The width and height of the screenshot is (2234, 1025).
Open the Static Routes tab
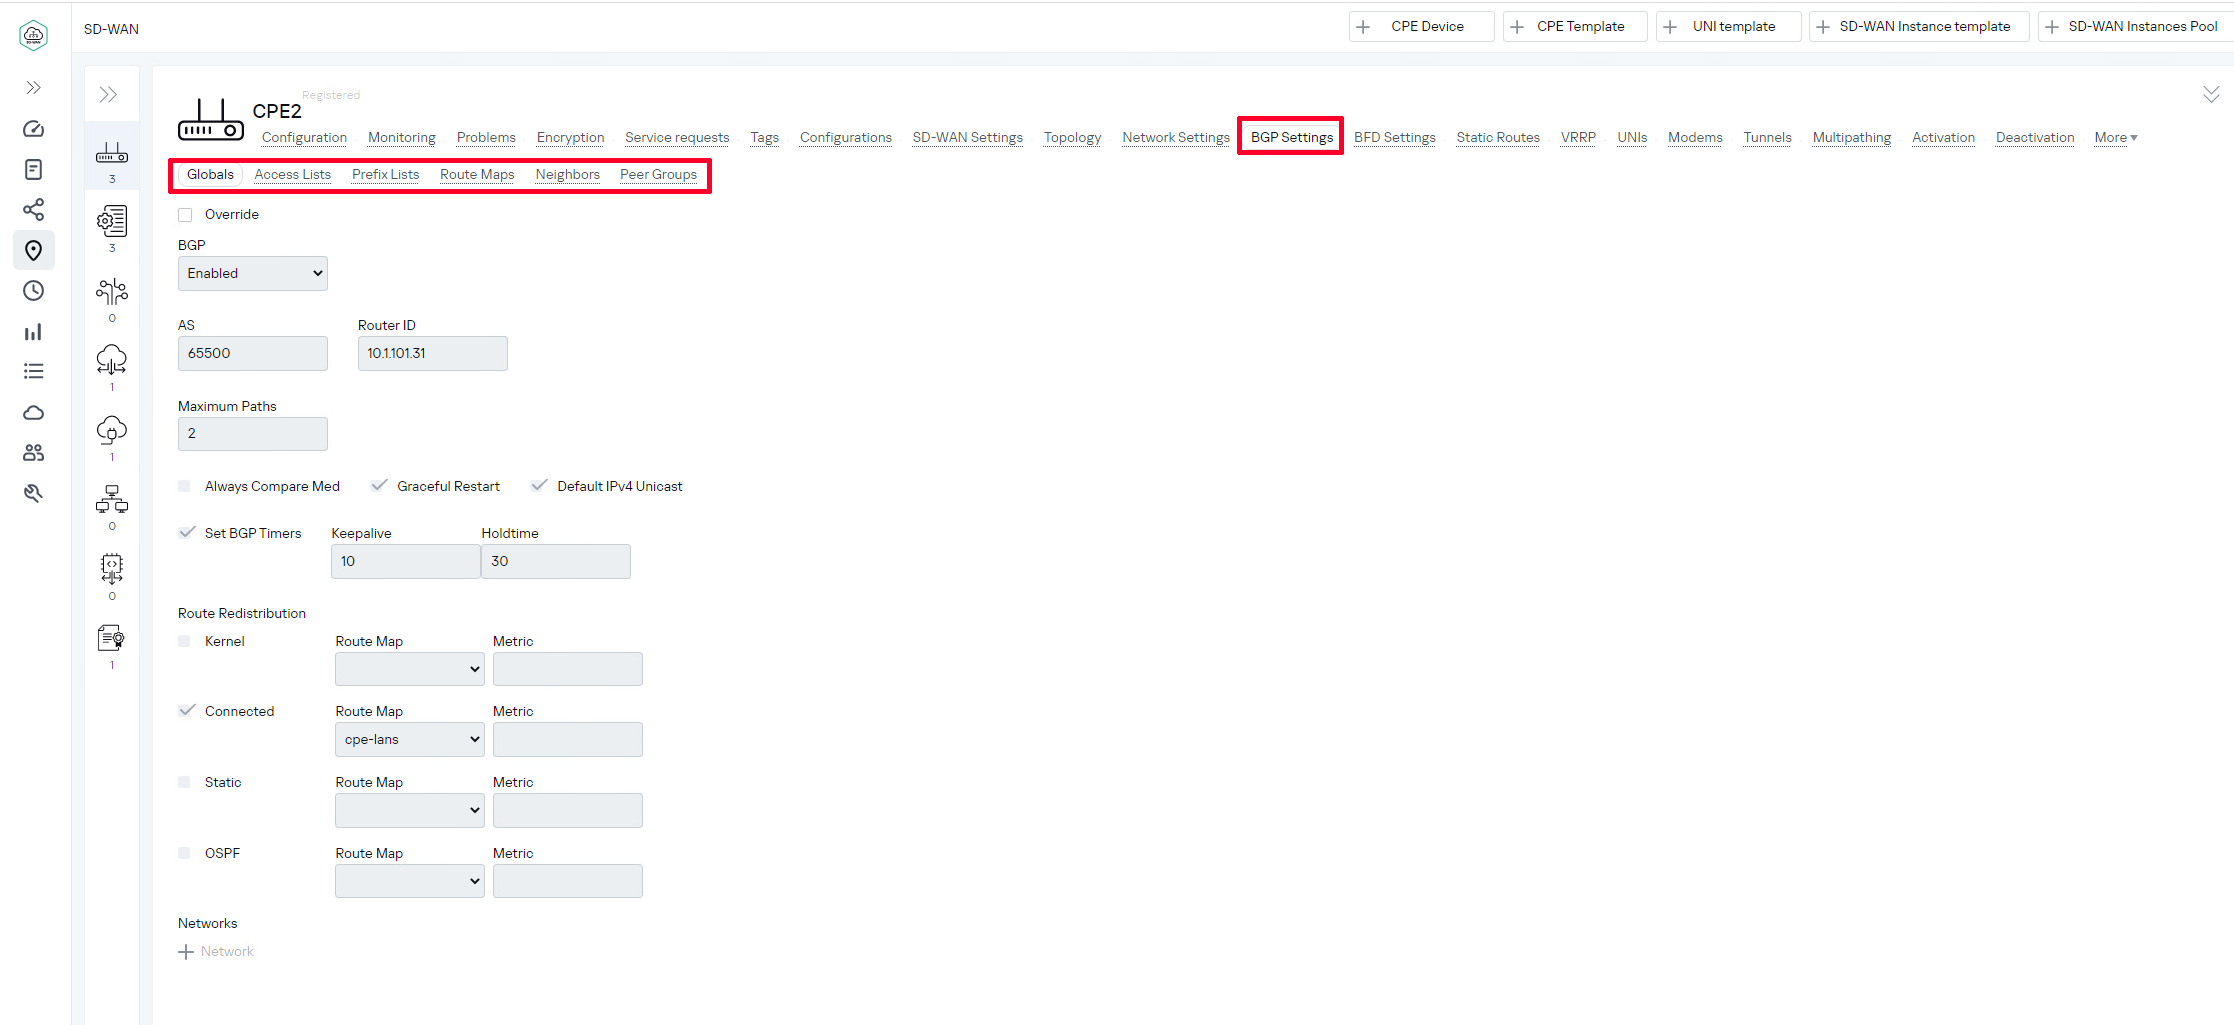[1497, 138]
